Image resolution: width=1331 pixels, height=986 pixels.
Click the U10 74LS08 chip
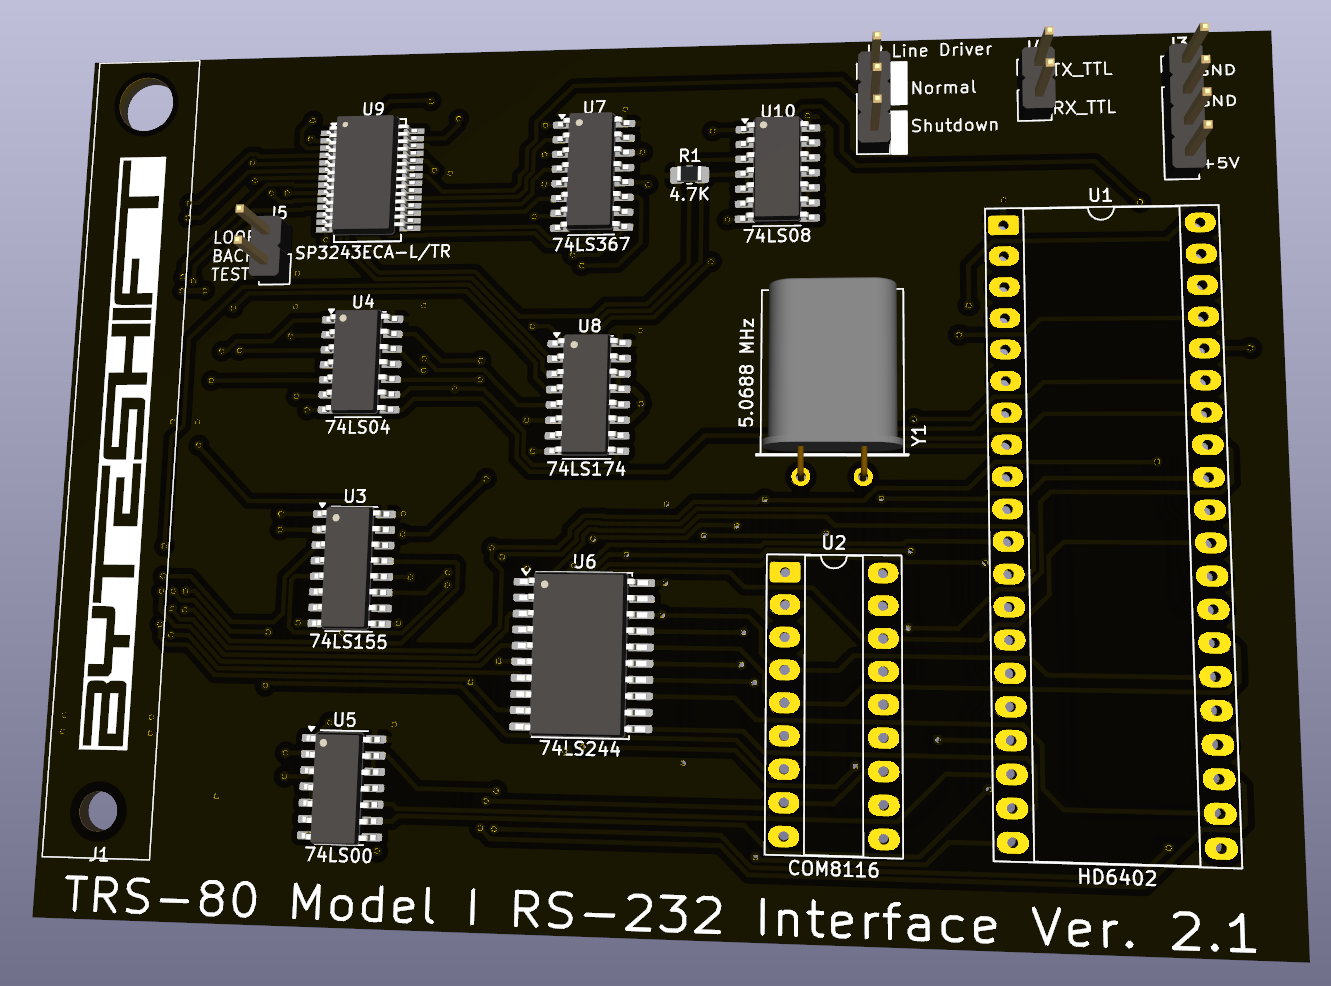tap(777, 171)
